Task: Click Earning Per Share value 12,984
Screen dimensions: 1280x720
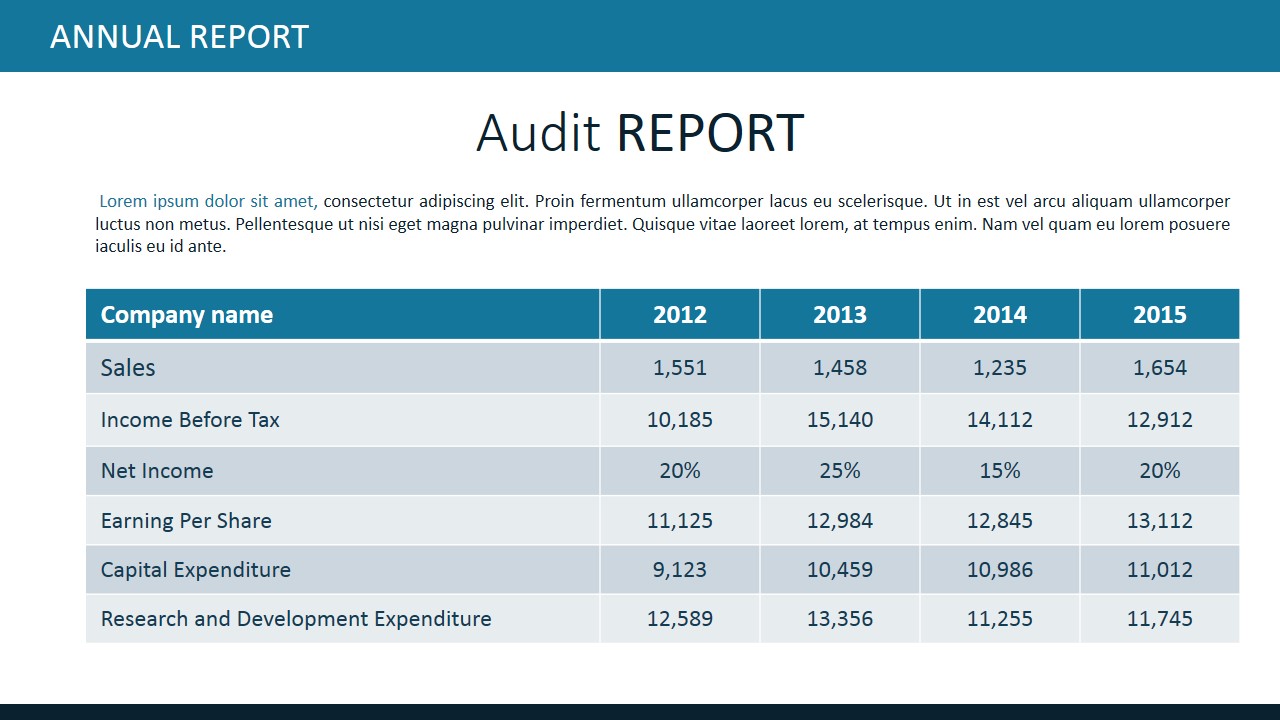Action: (x=840, y=521)
